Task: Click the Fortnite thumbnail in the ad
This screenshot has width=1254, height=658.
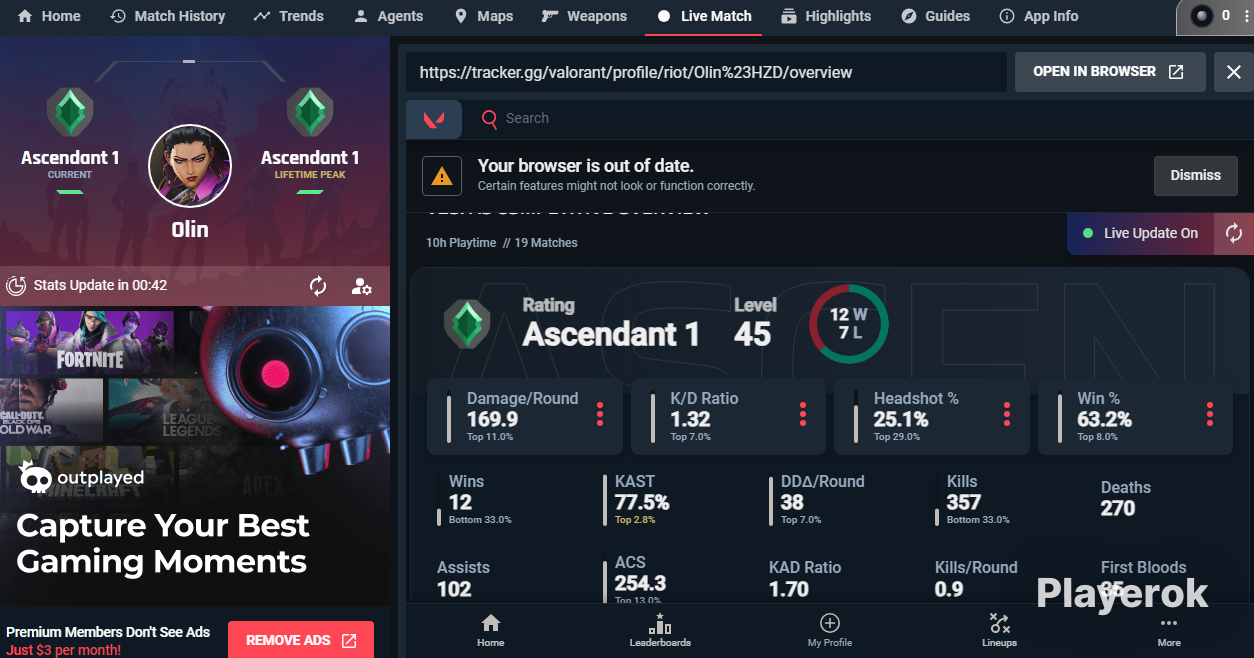Action: 89,342
